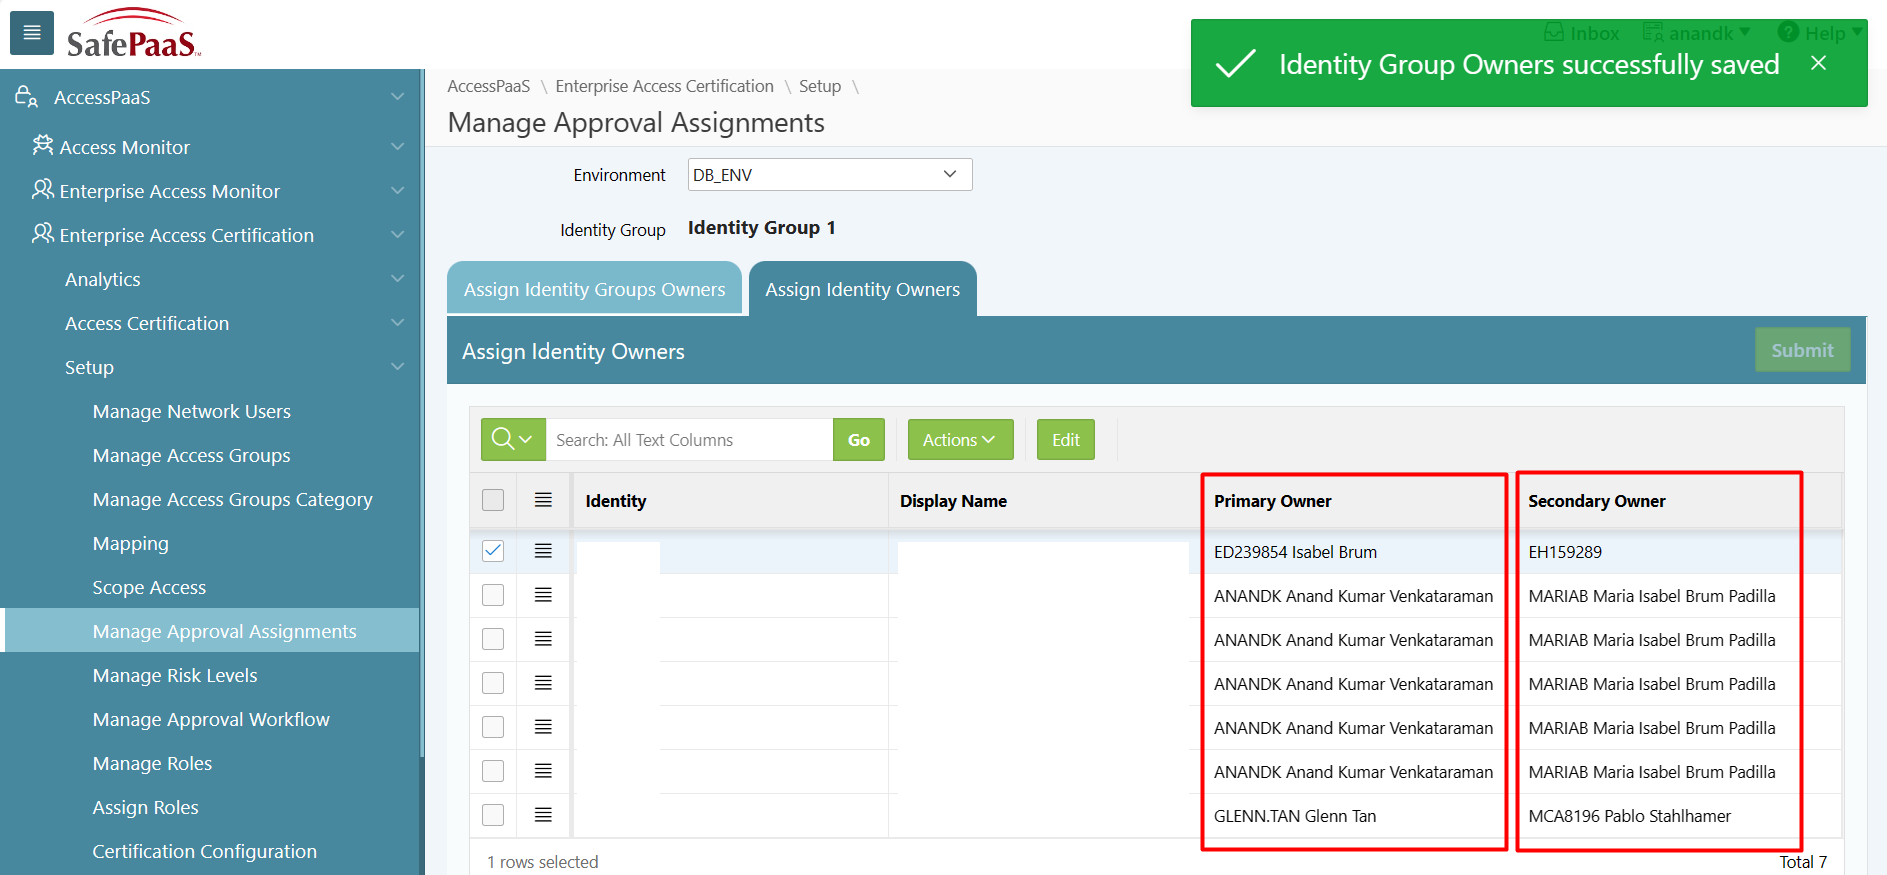This screenshot has height=875, width=1887.
Task: Open row menu for Isabel Brum row
Action: (x=543, y=551)
